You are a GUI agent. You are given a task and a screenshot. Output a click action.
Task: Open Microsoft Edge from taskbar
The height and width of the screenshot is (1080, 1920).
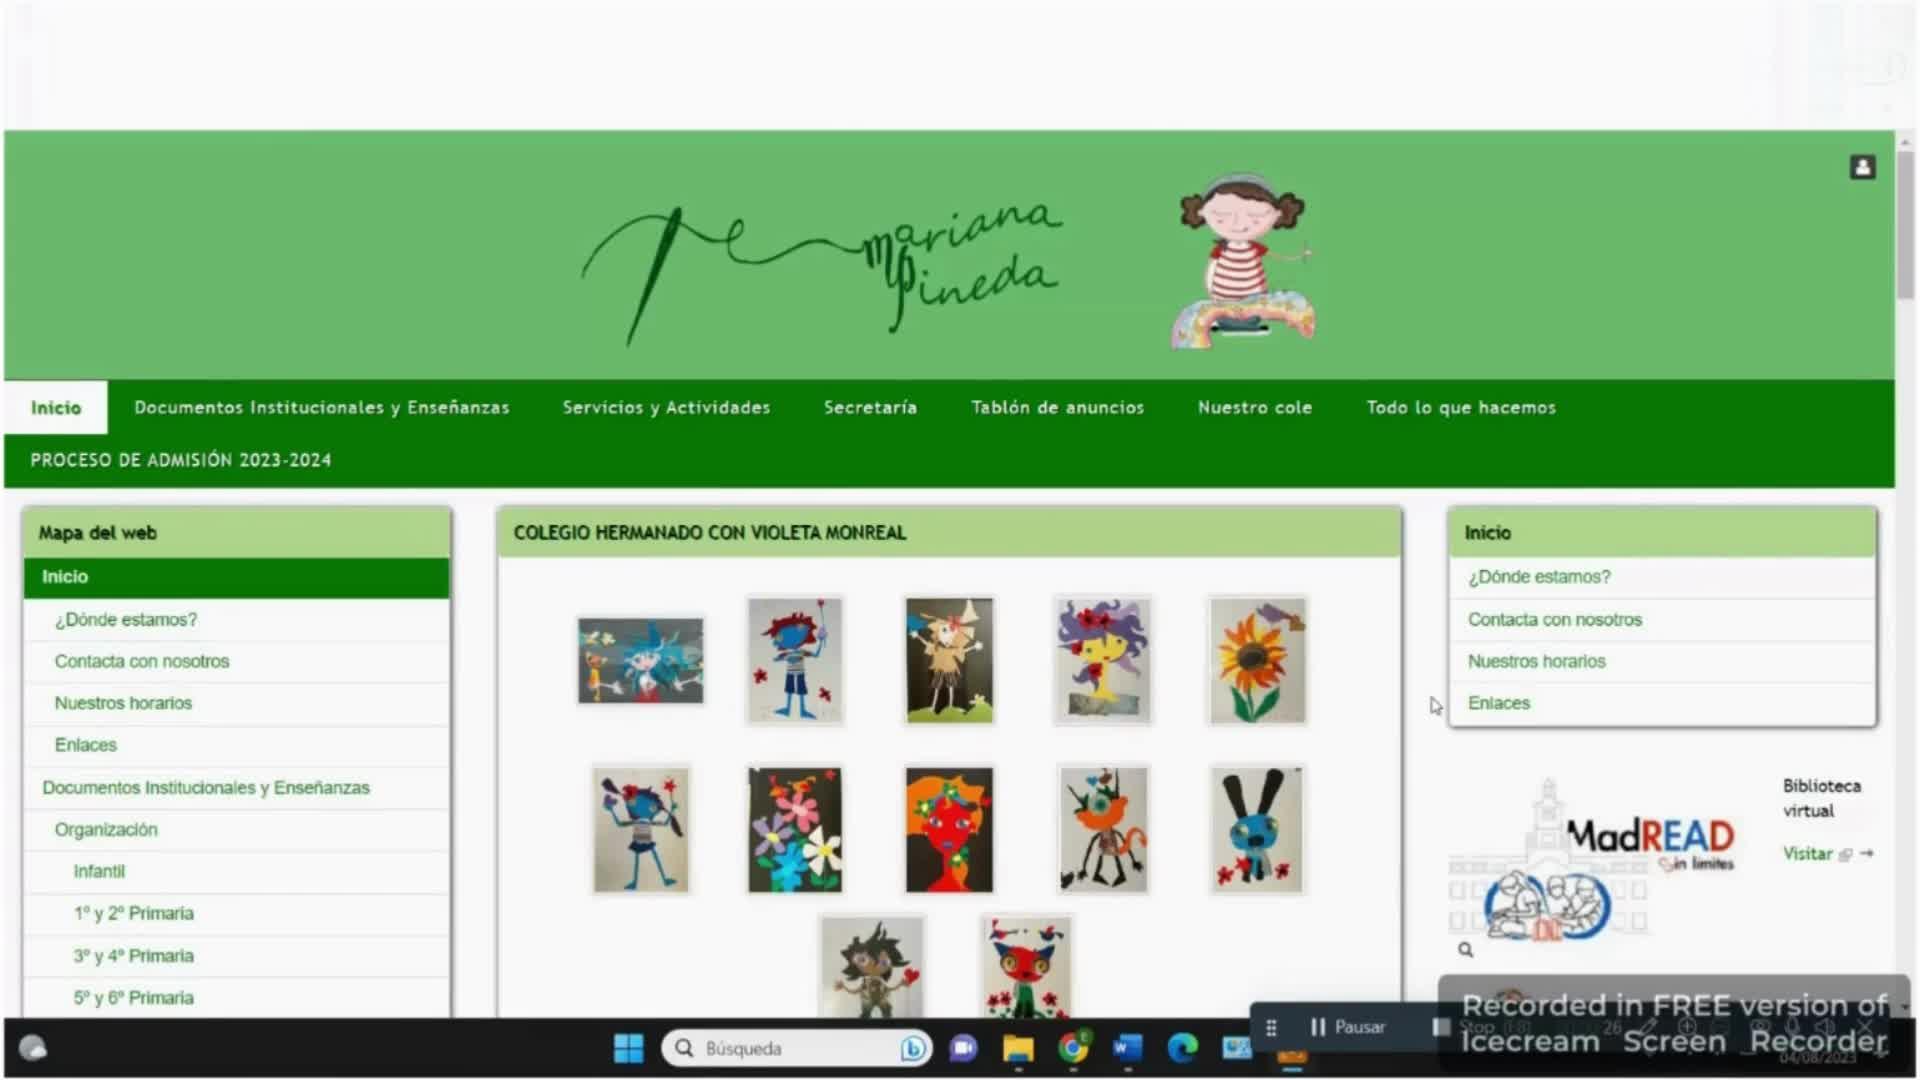coord(1182,1048)
